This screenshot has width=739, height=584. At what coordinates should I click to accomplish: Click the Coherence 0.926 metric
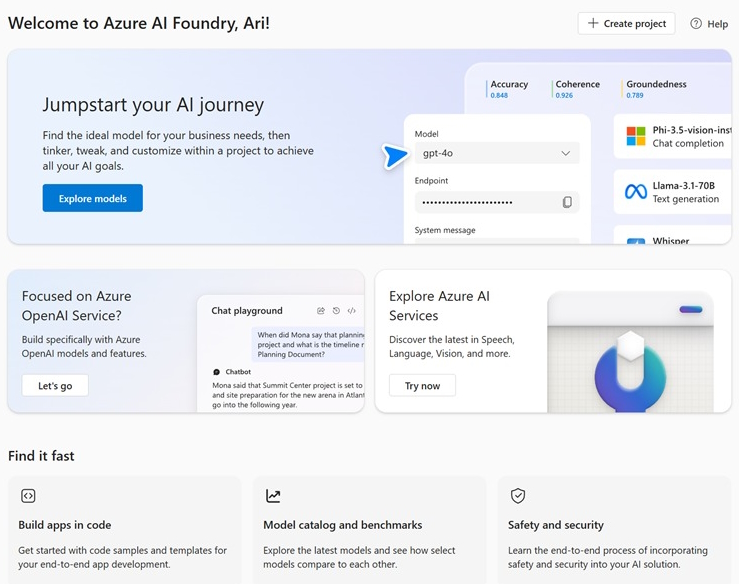tap(576, 89)
